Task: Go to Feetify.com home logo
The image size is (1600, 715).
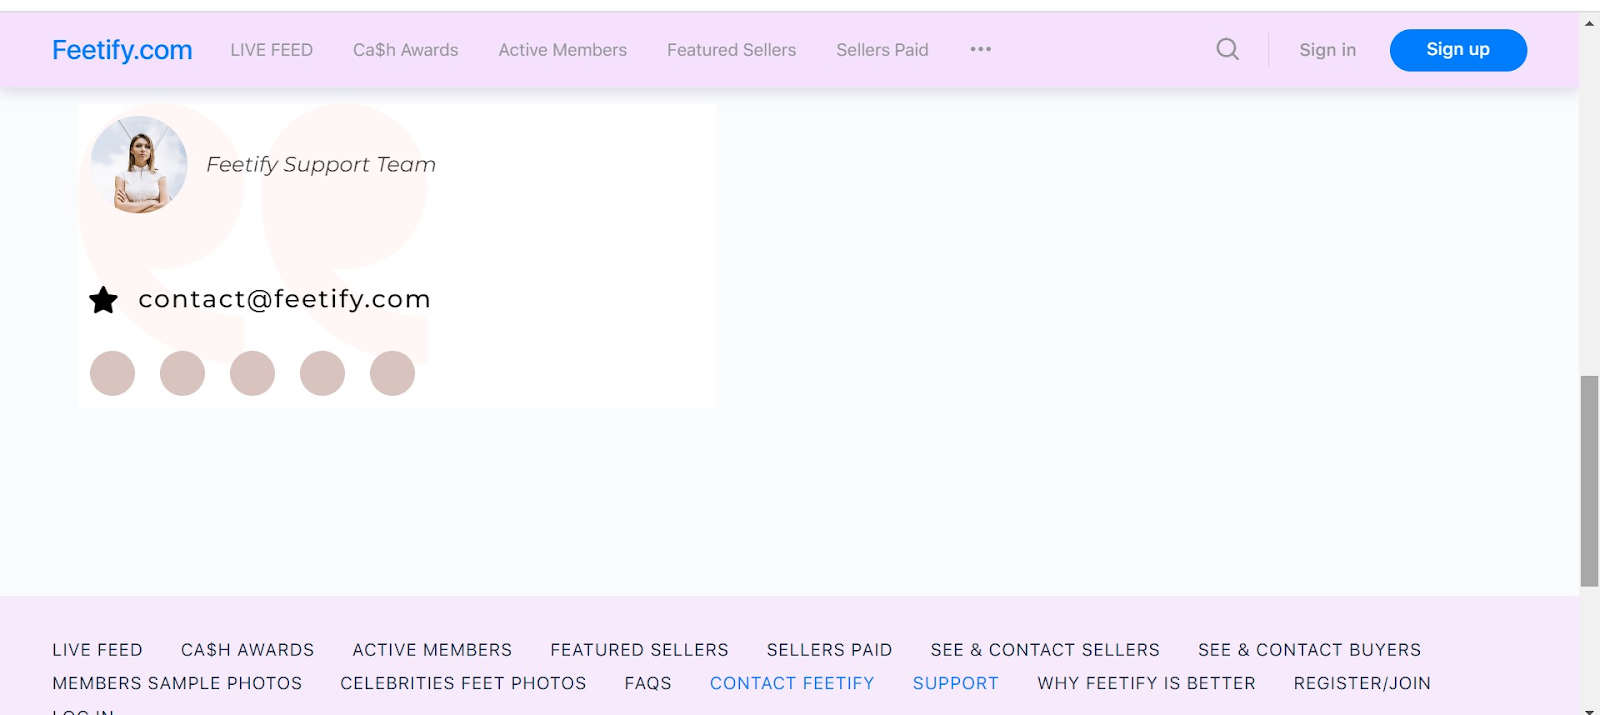Action: pyautogui.click(x=122, y=50)
